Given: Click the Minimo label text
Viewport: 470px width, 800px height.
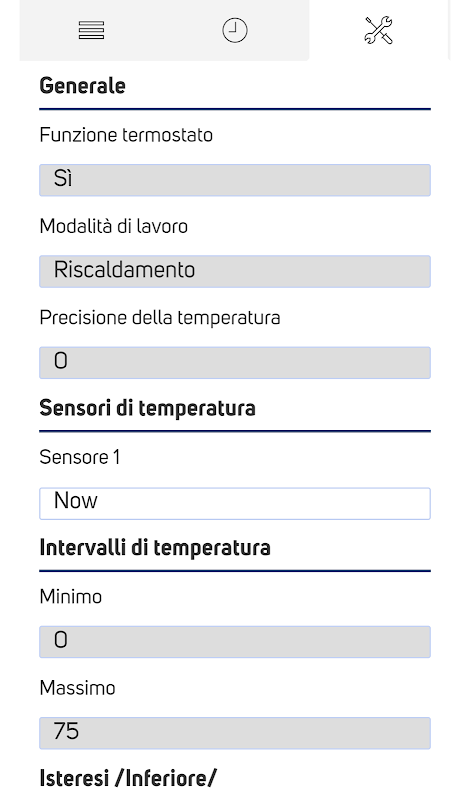Looking at the screenshot, I should click(70, 596).
